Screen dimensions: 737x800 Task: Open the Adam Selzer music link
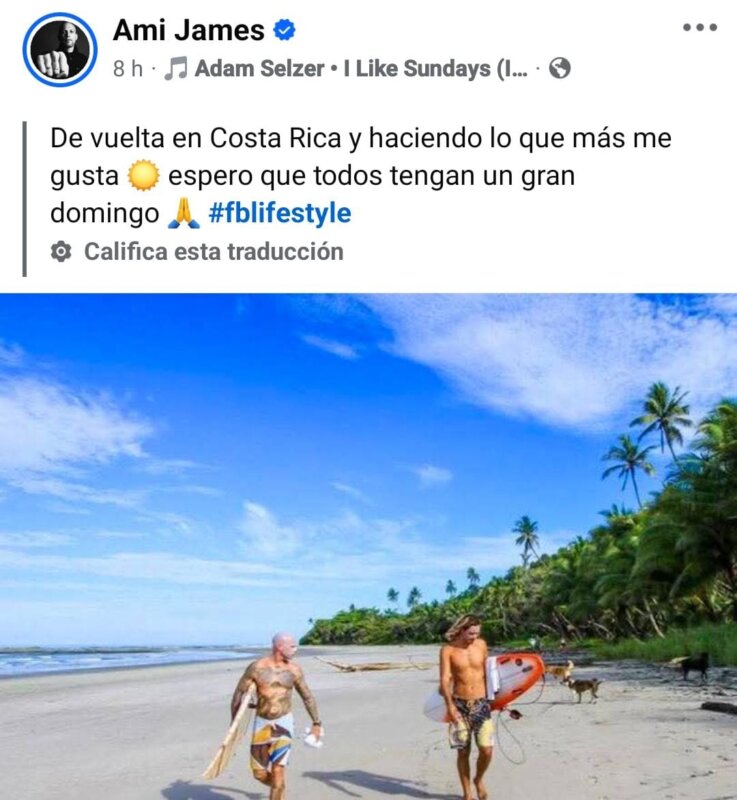coord(259,68)
